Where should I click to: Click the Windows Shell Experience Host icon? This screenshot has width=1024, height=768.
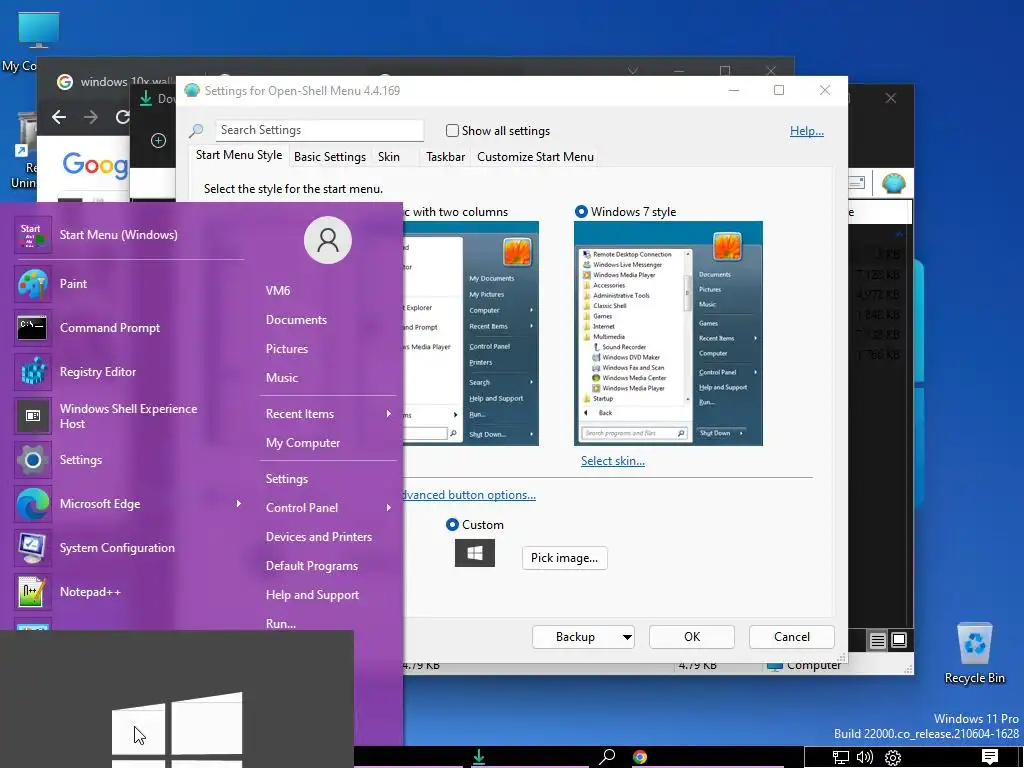click(33, 416)
